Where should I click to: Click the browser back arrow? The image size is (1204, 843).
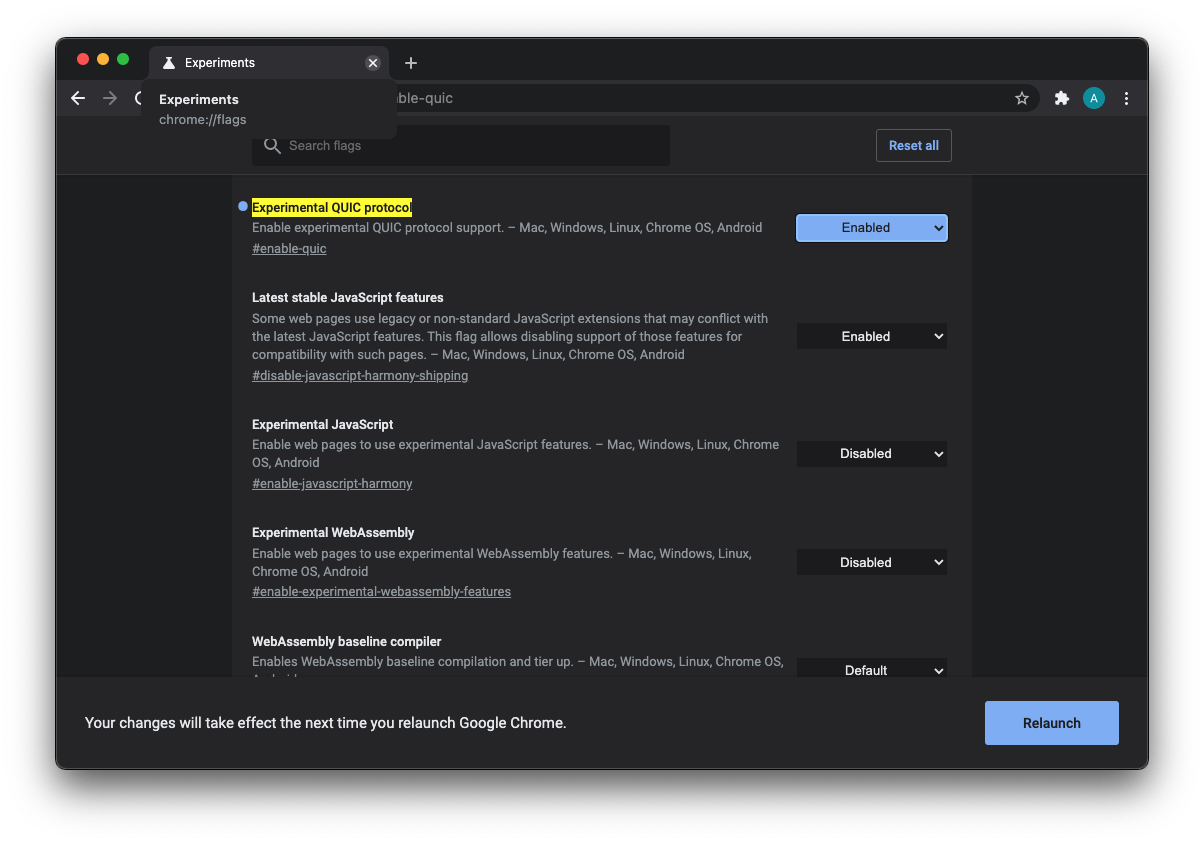point(78,98)
